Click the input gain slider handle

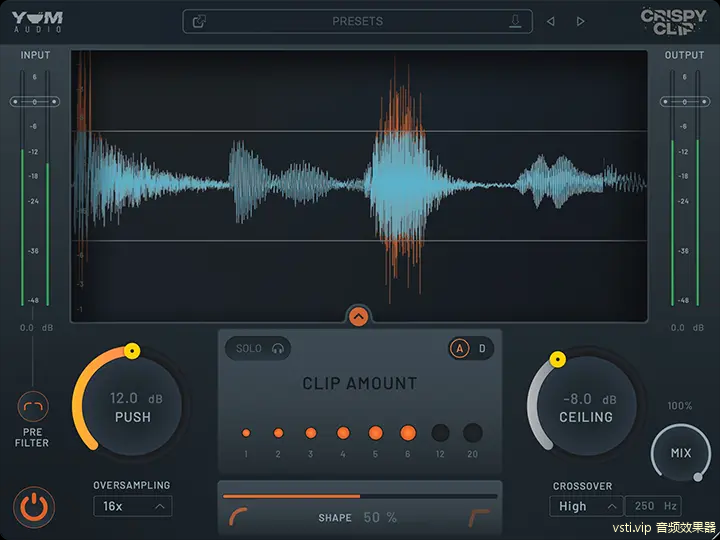[x=35, y=101]
